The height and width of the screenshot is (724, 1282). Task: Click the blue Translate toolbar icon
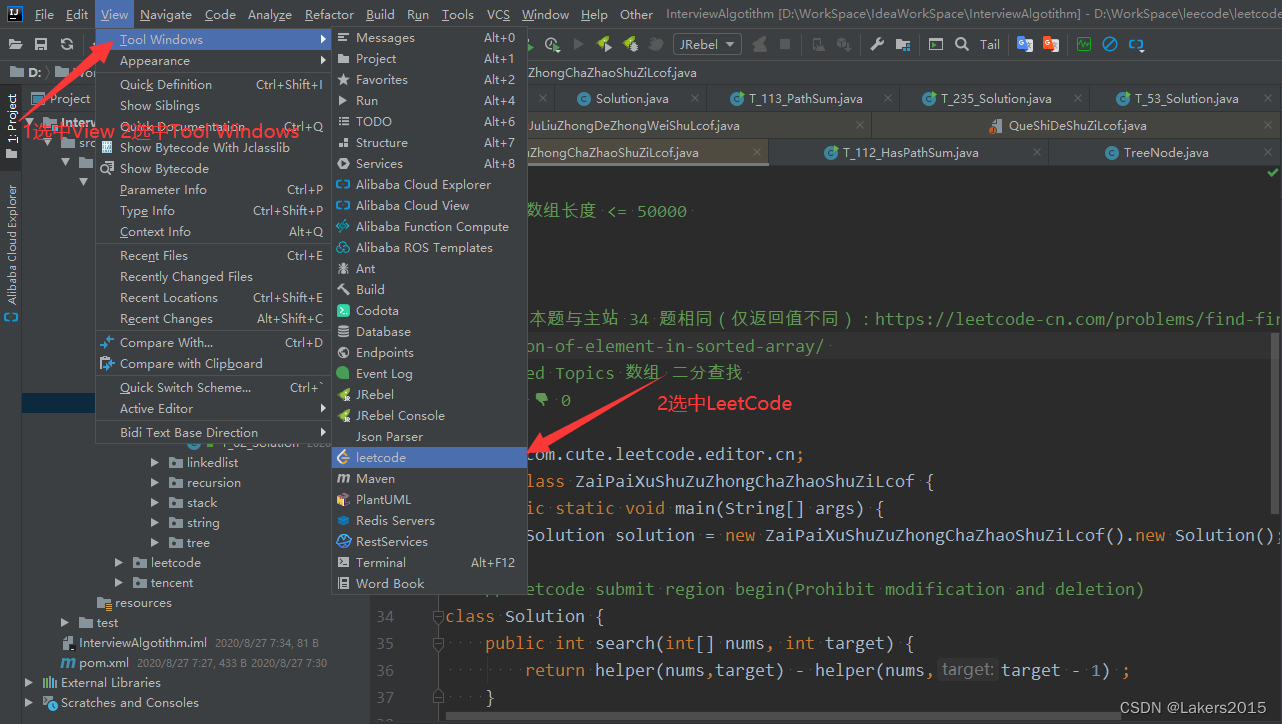click(1025, 44)
